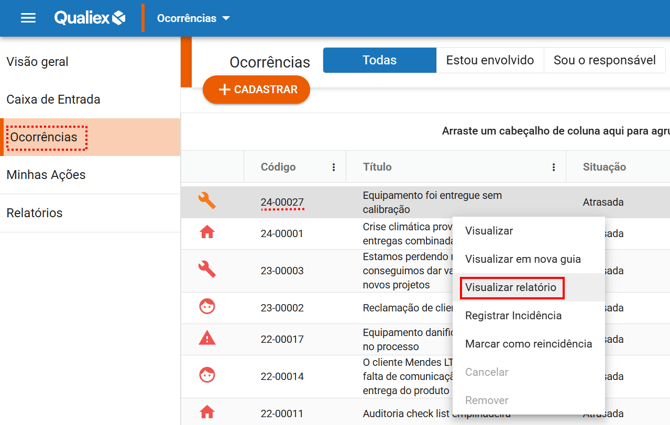Choose Registrar Incidência in context menu

(x=513, y=315)
